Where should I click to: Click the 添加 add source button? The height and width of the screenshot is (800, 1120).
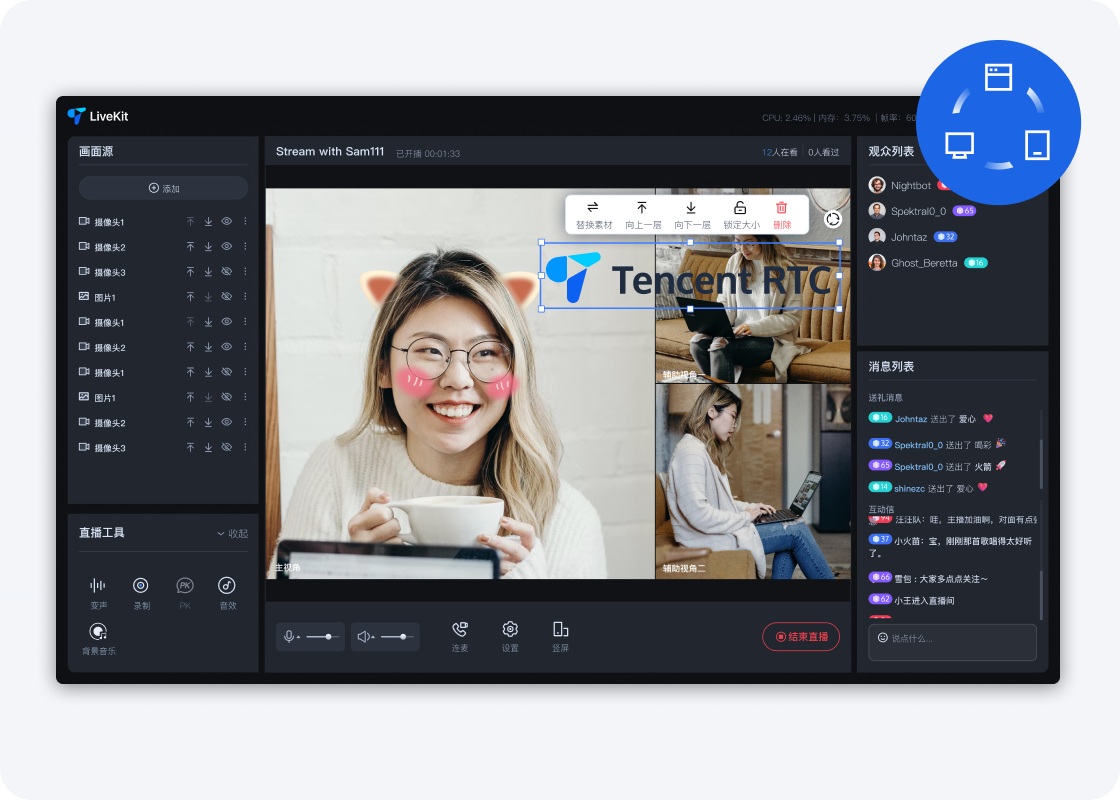[x=163, y=188]
